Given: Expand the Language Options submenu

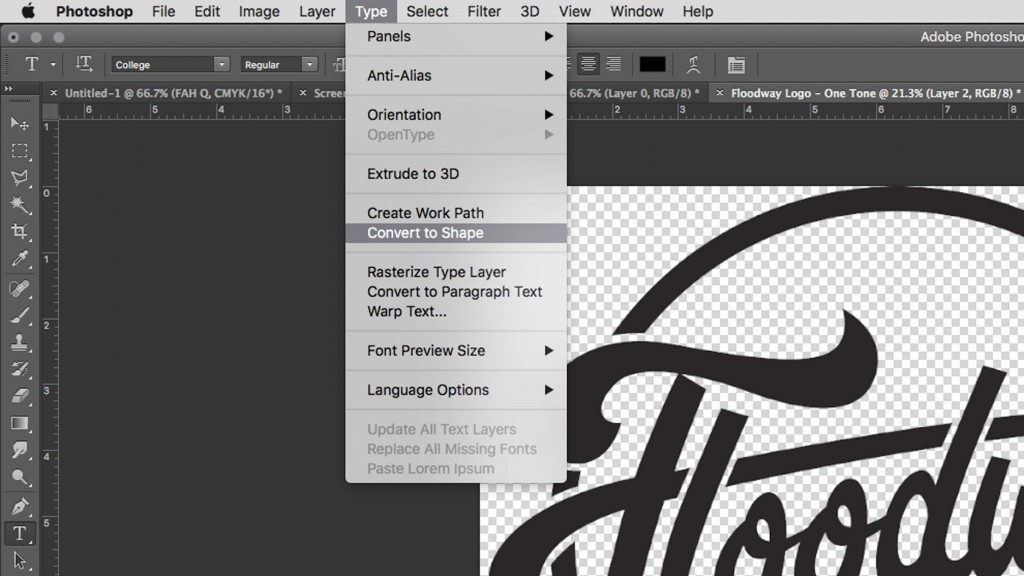Looking at the screenshot, I should 456,390.
